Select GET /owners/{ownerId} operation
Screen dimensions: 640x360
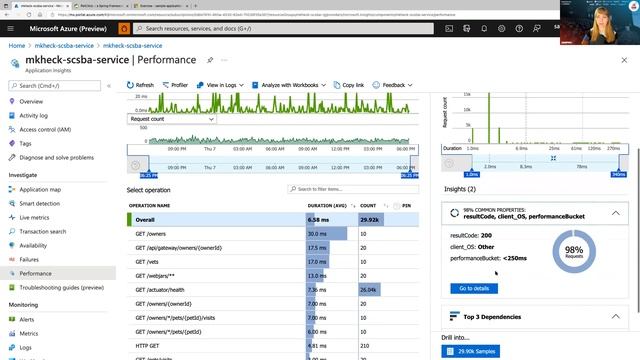coord(273,304)
